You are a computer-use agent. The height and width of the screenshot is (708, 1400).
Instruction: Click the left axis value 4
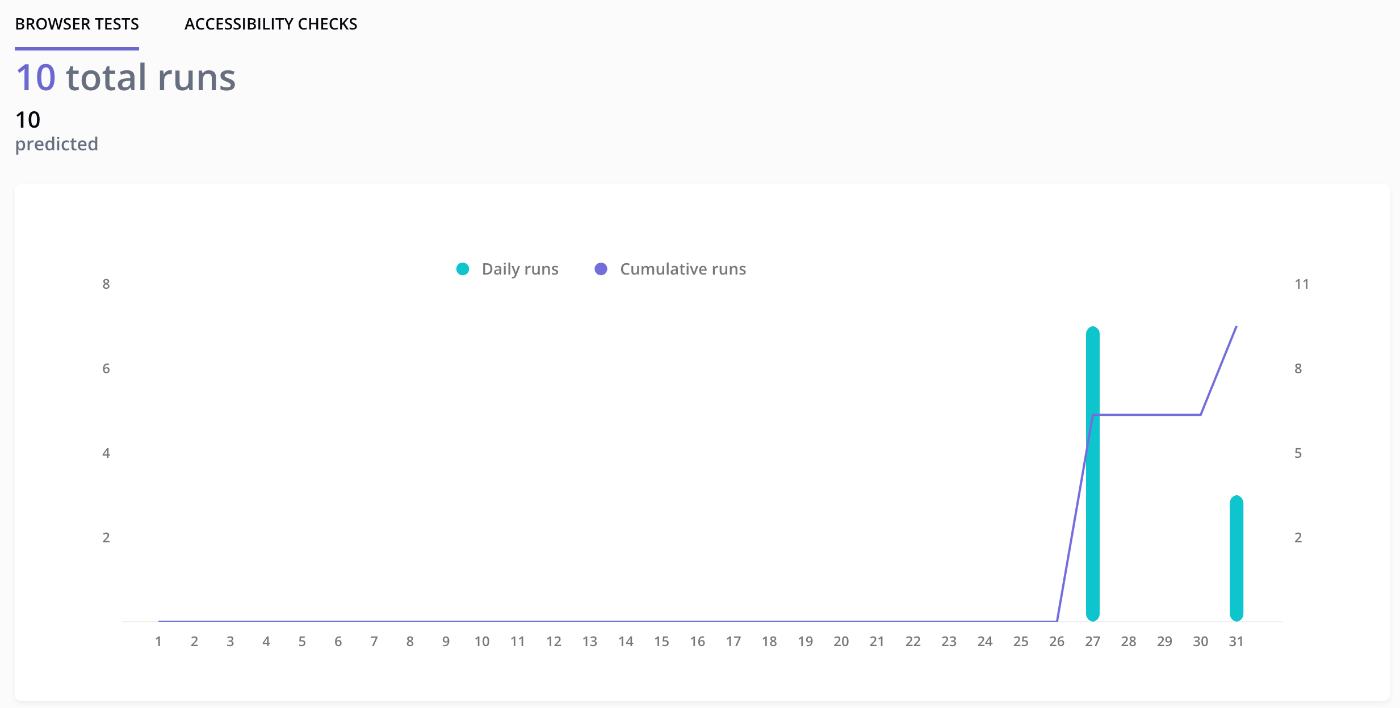tap(106, 453)
